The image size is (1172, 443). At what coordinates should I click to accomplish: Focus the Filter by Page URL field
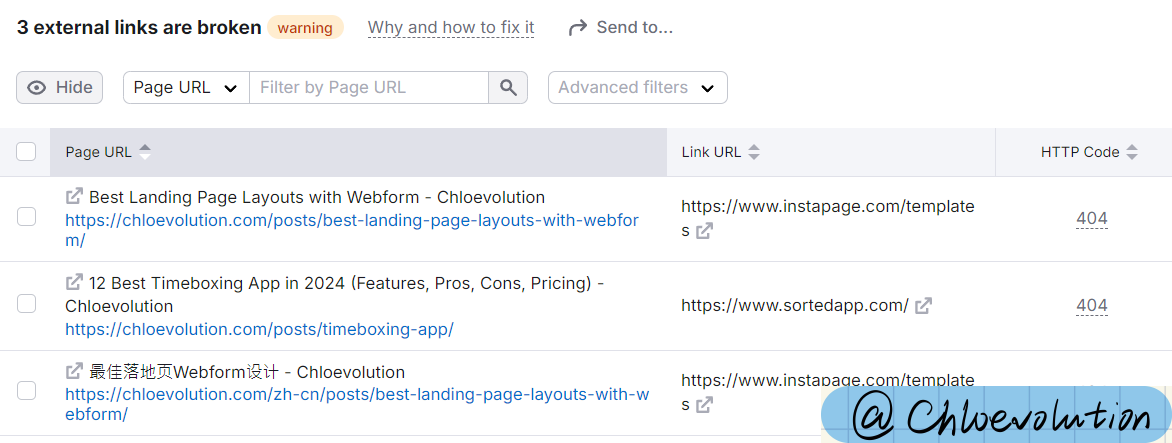[368, 87]
